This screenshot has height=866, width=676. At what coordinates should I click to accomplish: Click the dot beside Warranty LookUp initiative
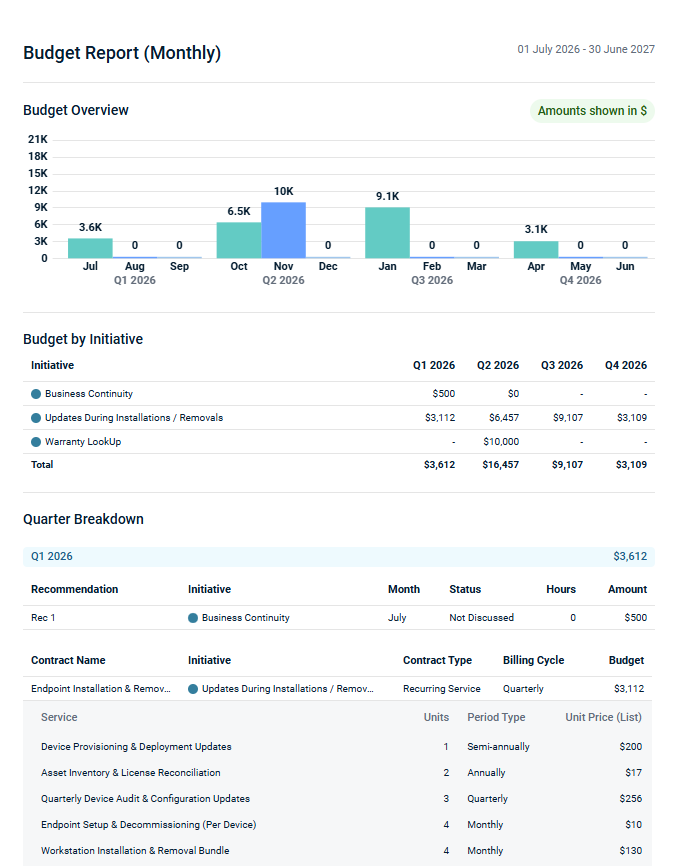[x=36, y=442]
